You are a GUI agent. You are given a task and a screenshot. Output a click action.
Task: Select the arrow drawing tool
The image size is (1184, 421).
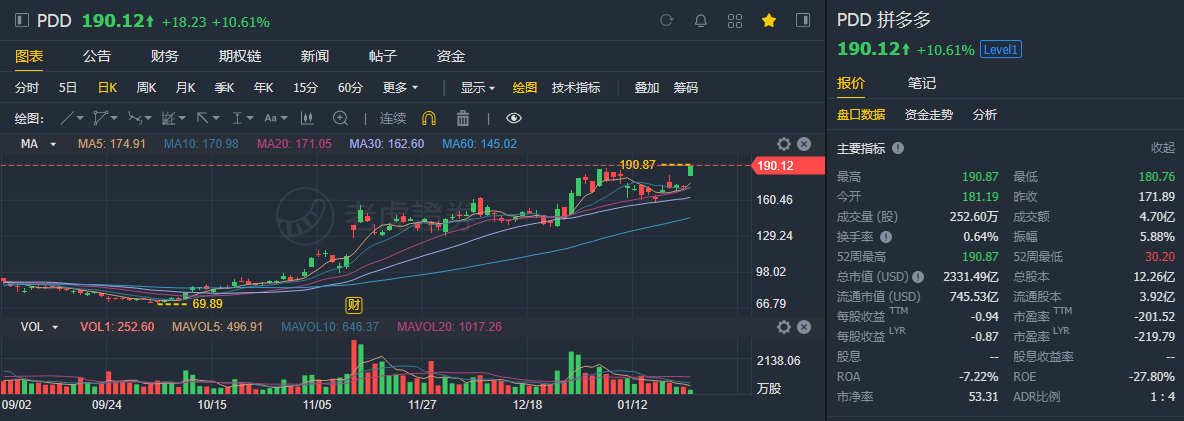pyautogui.click(x=202, y=118)
